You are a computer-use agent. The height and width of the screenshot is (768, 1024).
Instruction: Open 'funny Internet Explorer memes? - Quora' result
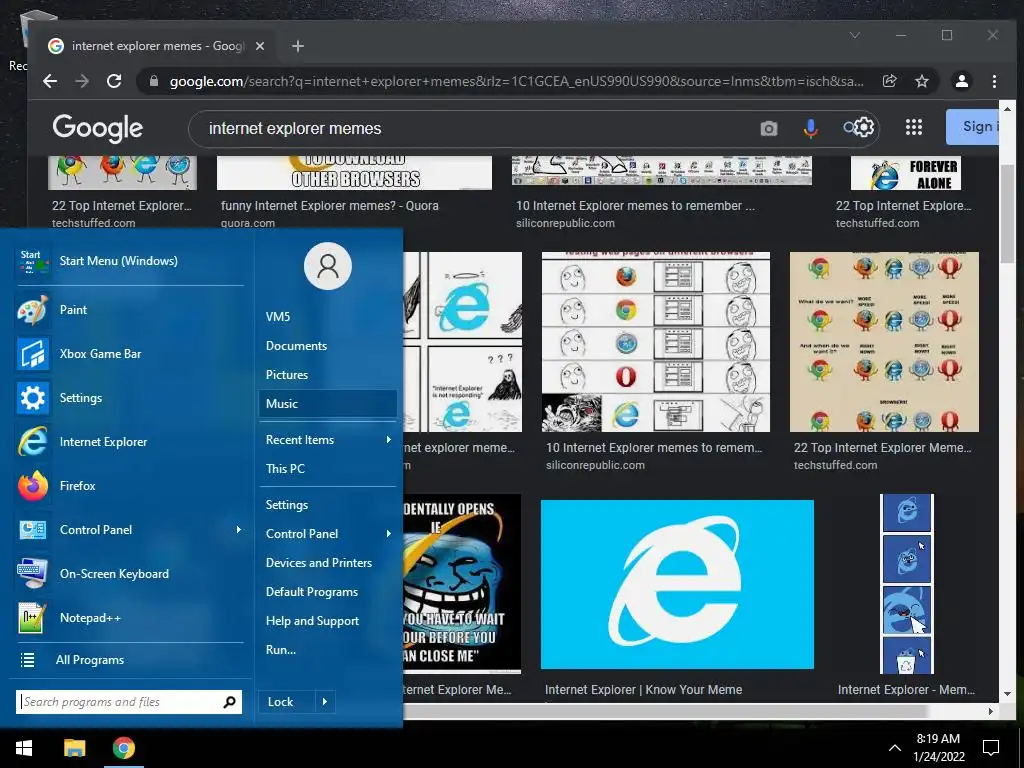pyautogui.click(x=330, y=206)
